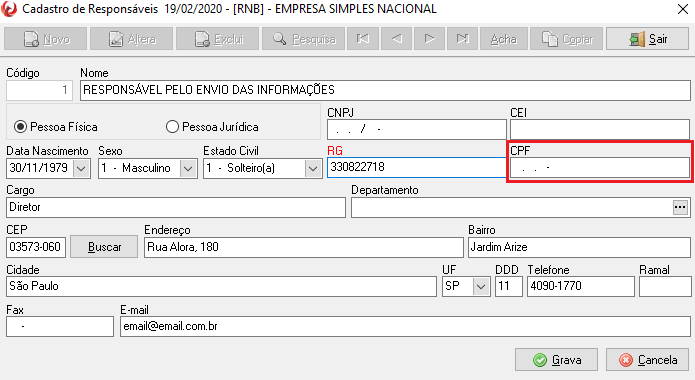
Task: Click the RG field with 330822718
Action: tap(417, 168)
